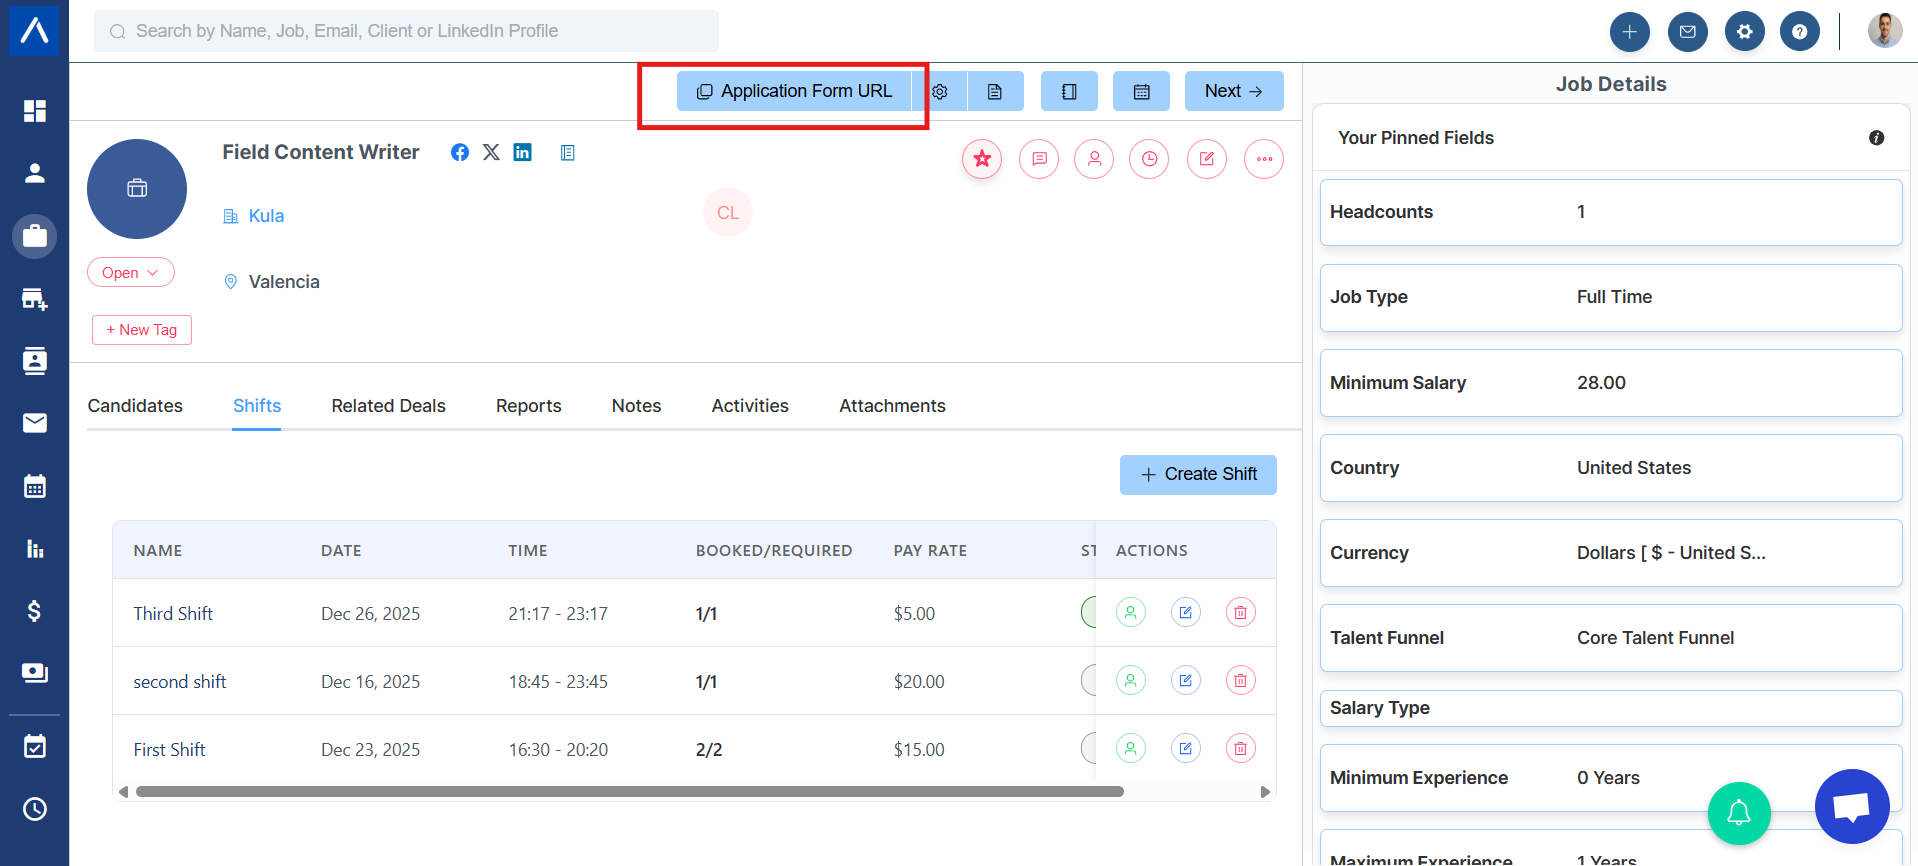
Task: Edit the second shift row
Action: point(1186,680)
